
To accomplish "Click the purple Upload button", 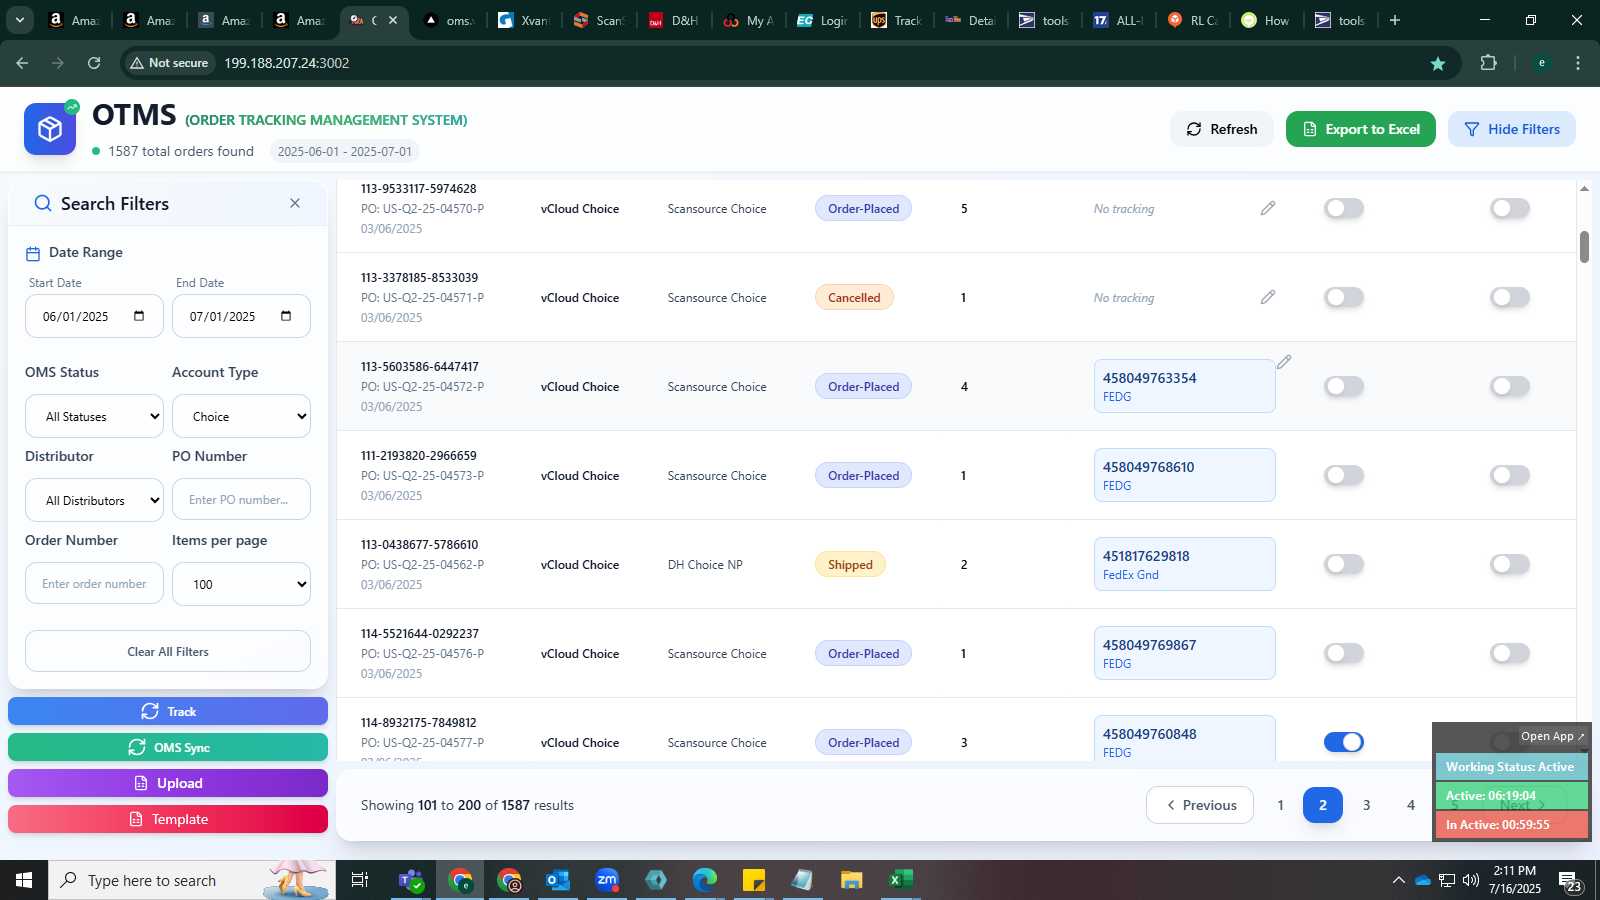I will tap(168, 783).
